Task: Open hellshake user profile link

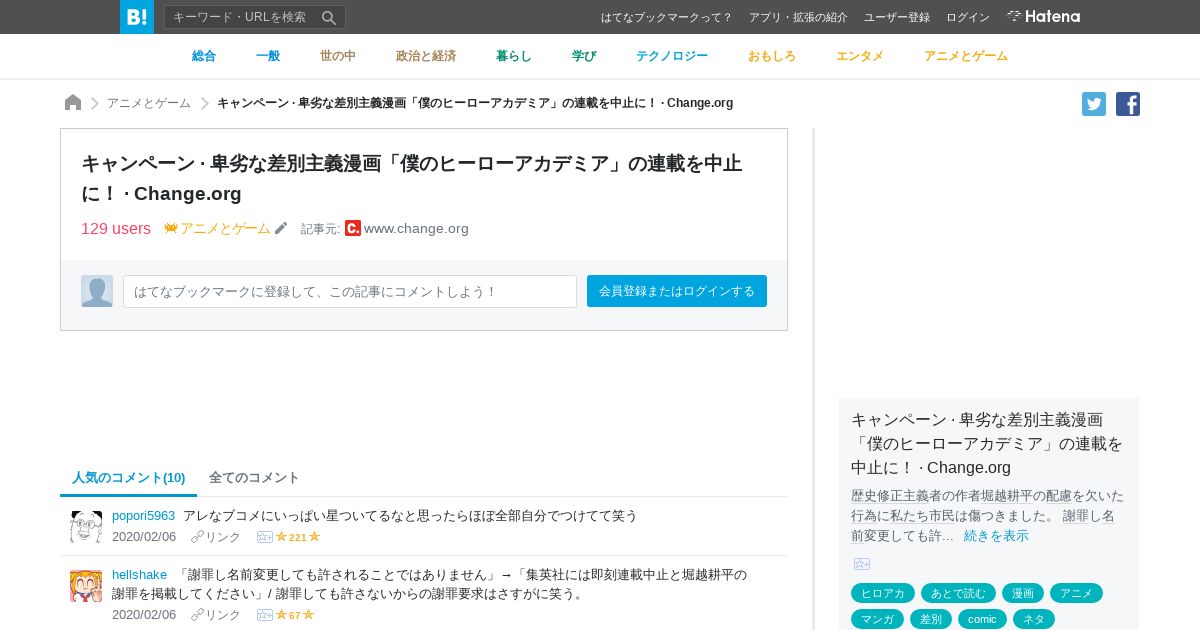Action: (x=140, y=575)
